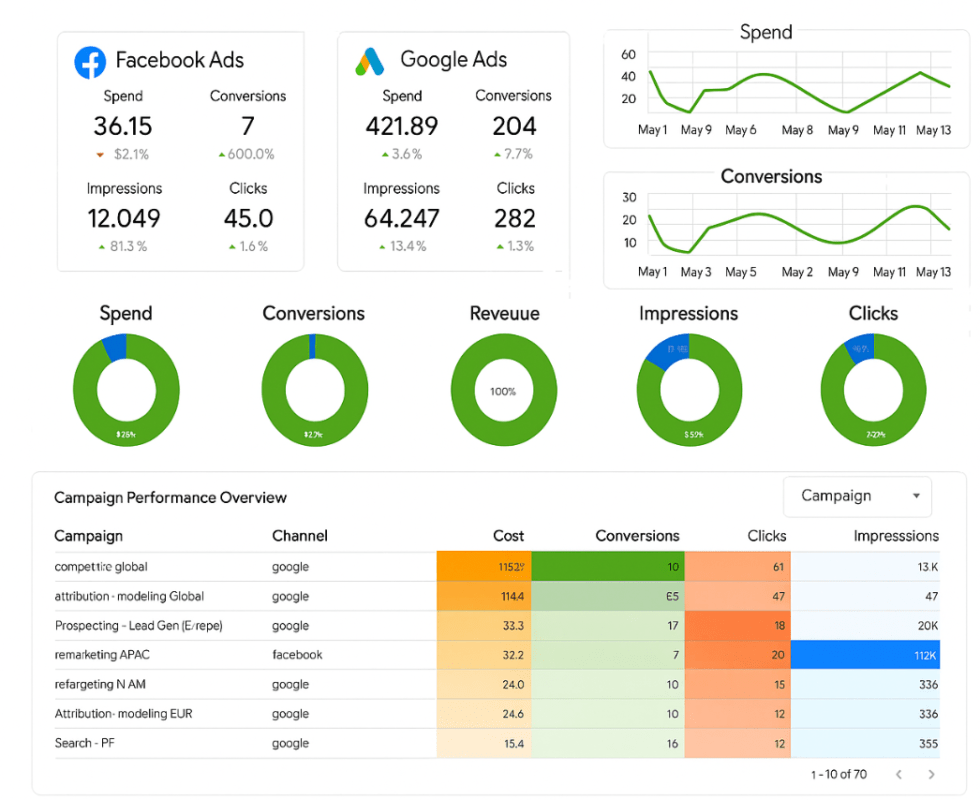Go to previous page of campaign table
Screen dimensions: 980x800
point(898,774)
